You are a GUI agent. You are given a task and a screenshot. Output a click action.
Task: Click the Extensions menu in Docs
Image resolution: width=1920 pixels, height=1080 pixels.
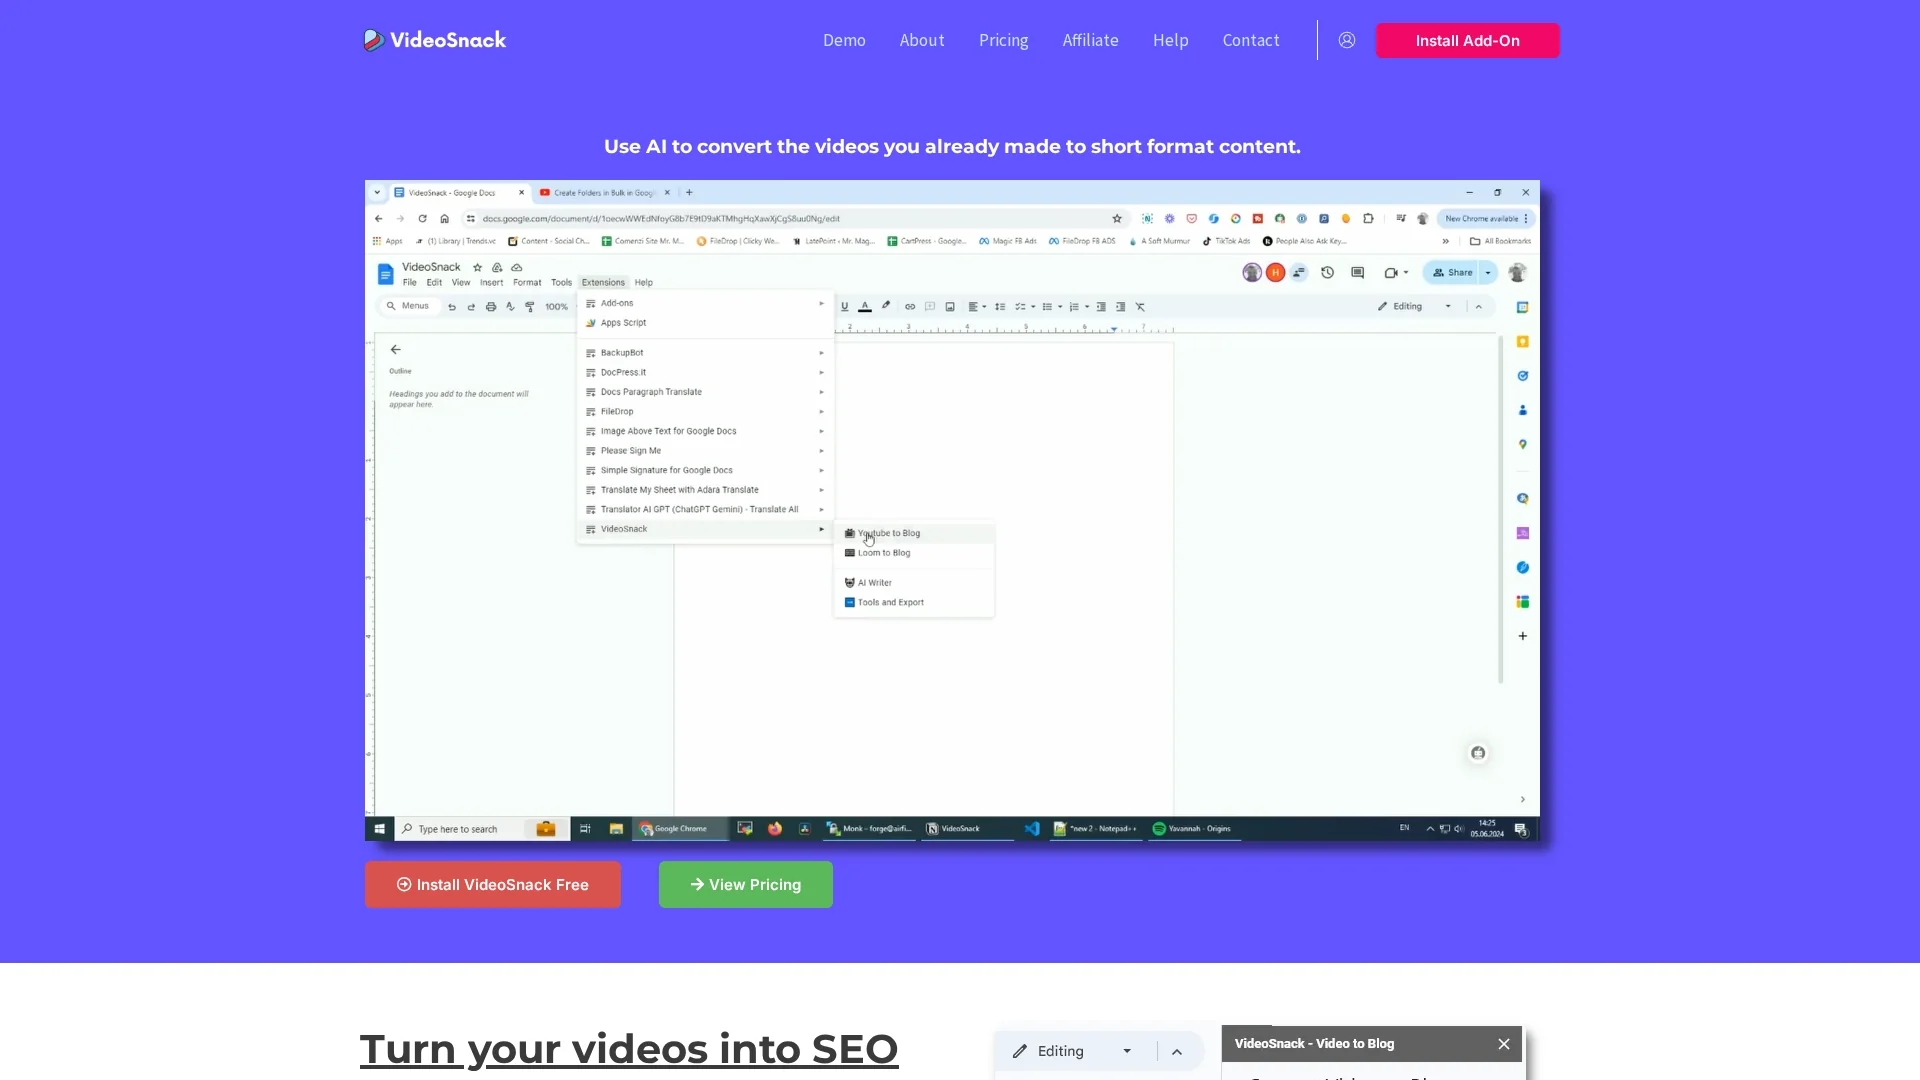[603, 282]
